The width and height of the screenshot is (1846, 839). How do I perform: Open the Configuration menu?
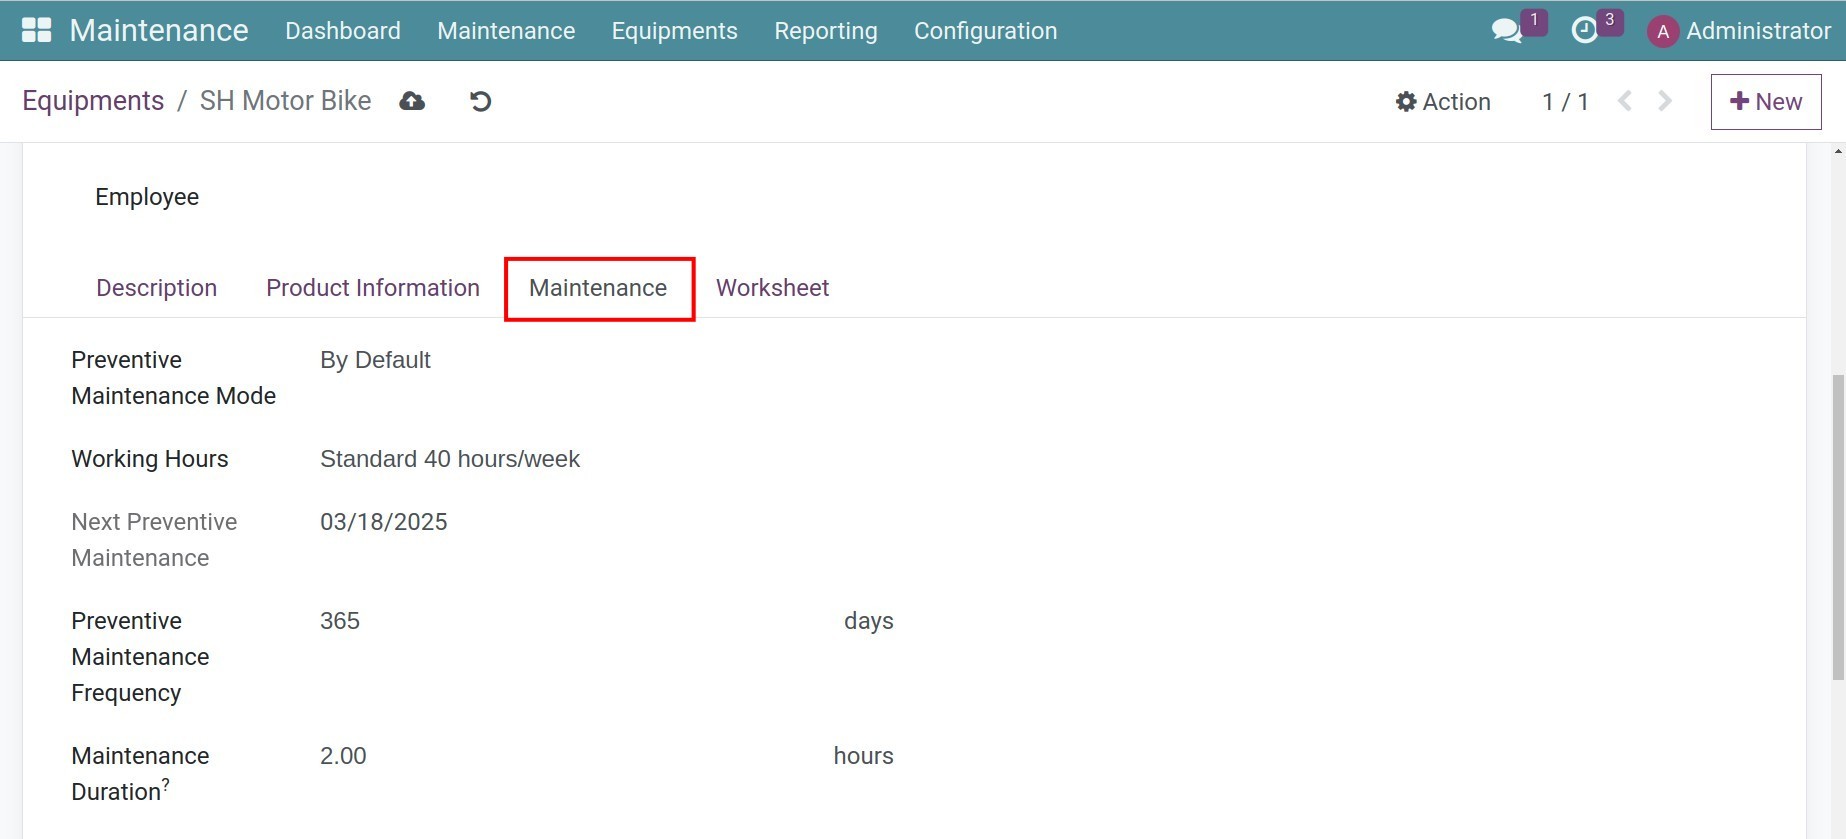coord(985,31)
